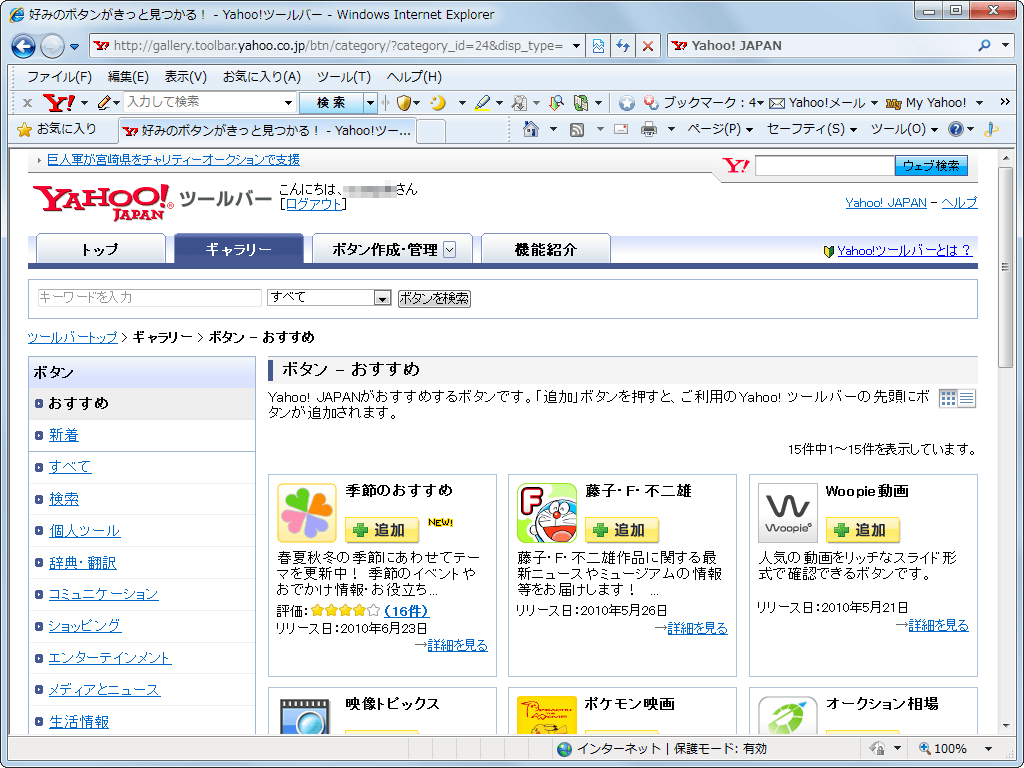1024x768 pixels.
Task: Expand the ボタン作成・管理 tab dropdown arrow
Action: 449,249
